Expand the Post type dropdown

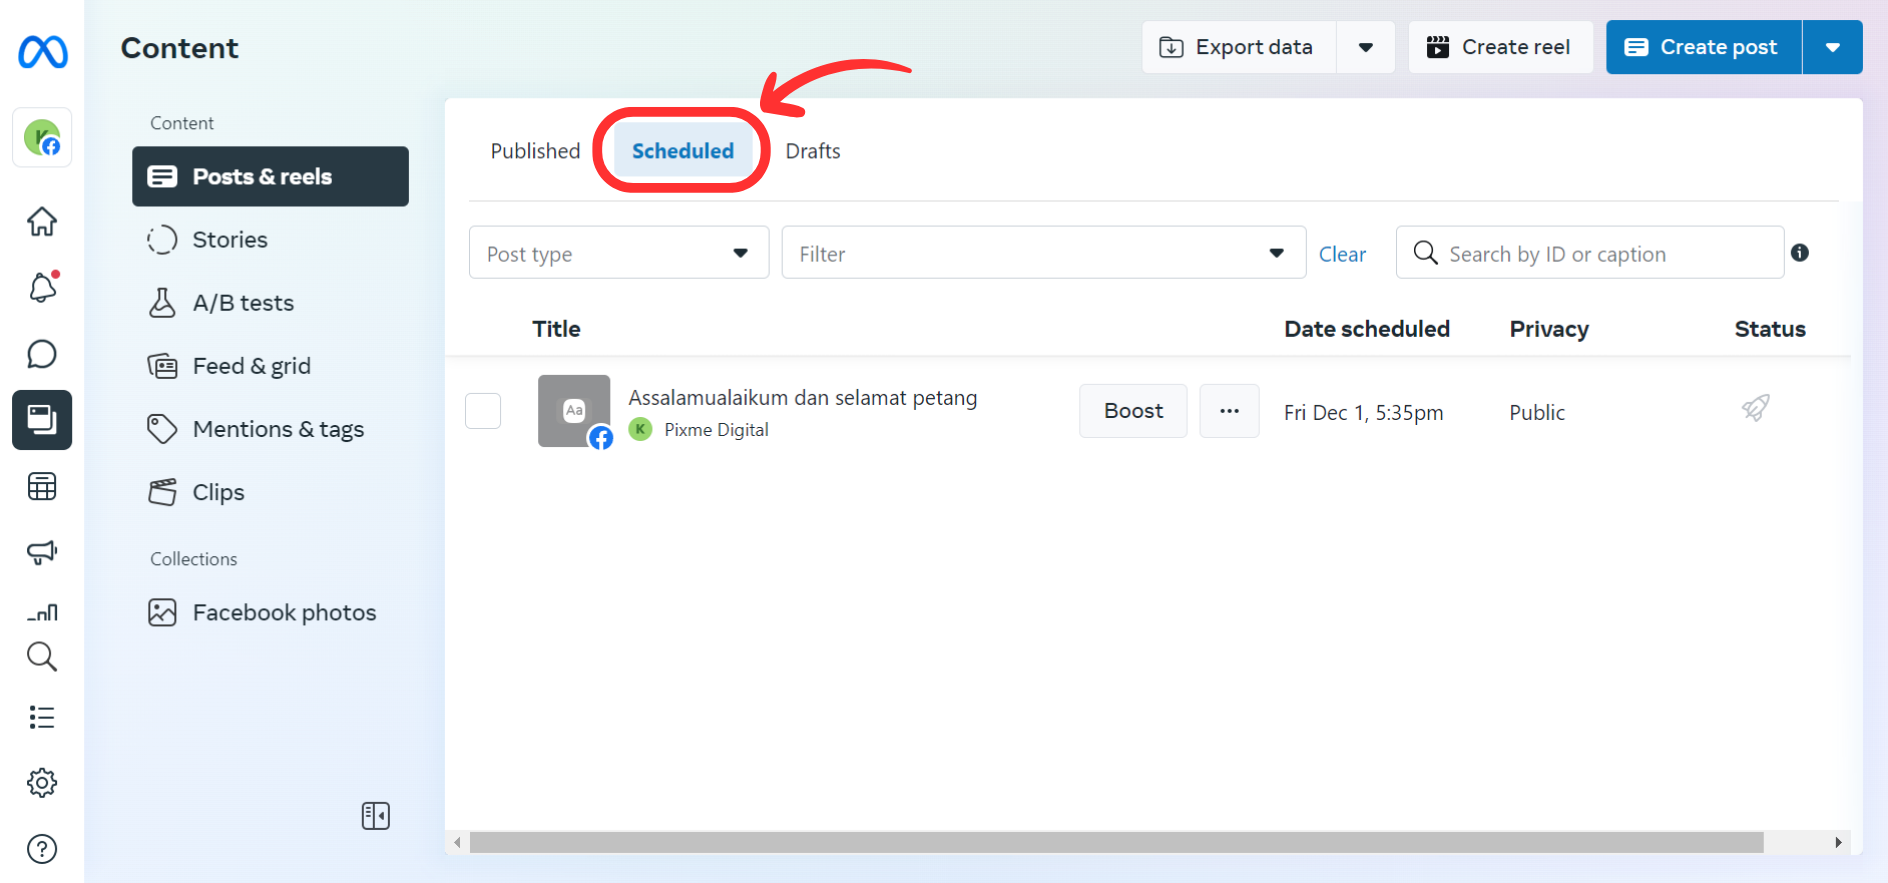click(x=618, y=253)
